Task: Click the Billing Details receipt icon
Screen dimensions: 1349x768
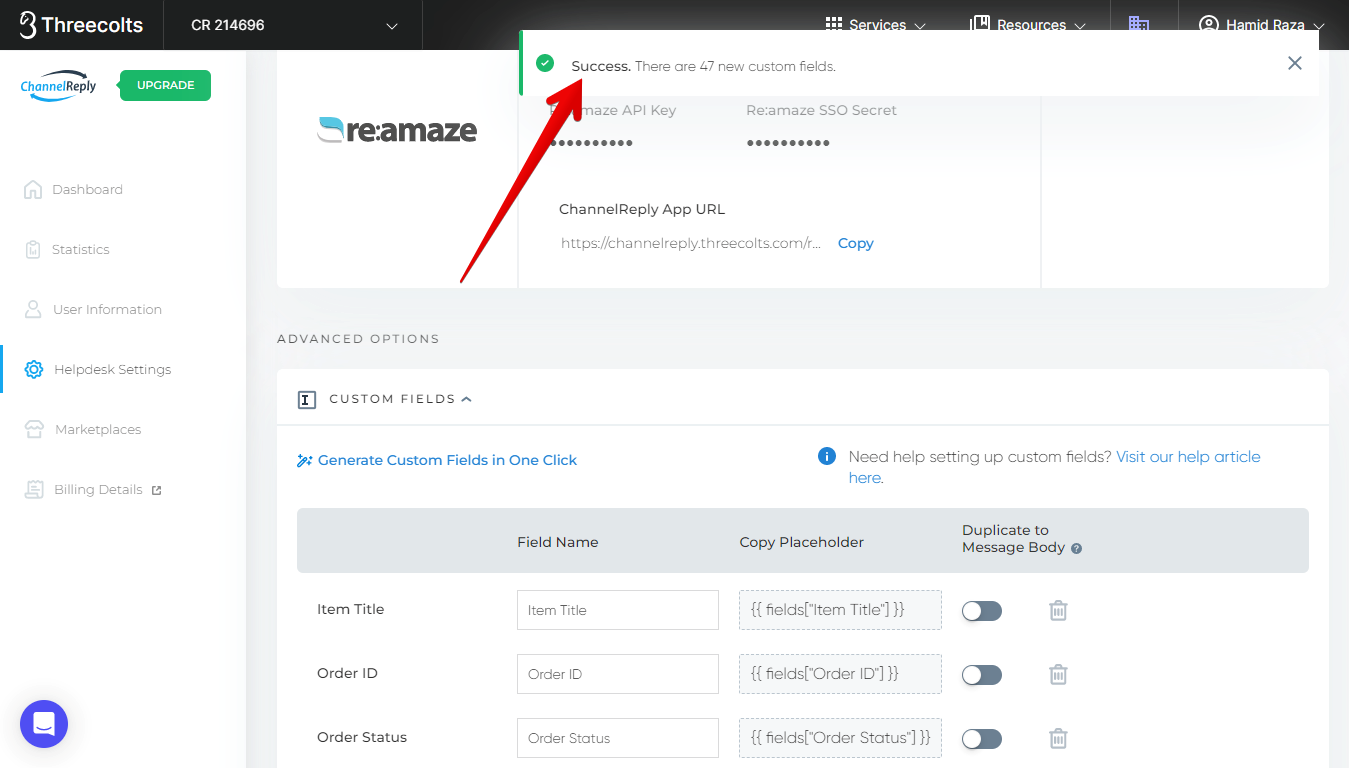Action: coord(35,489)
